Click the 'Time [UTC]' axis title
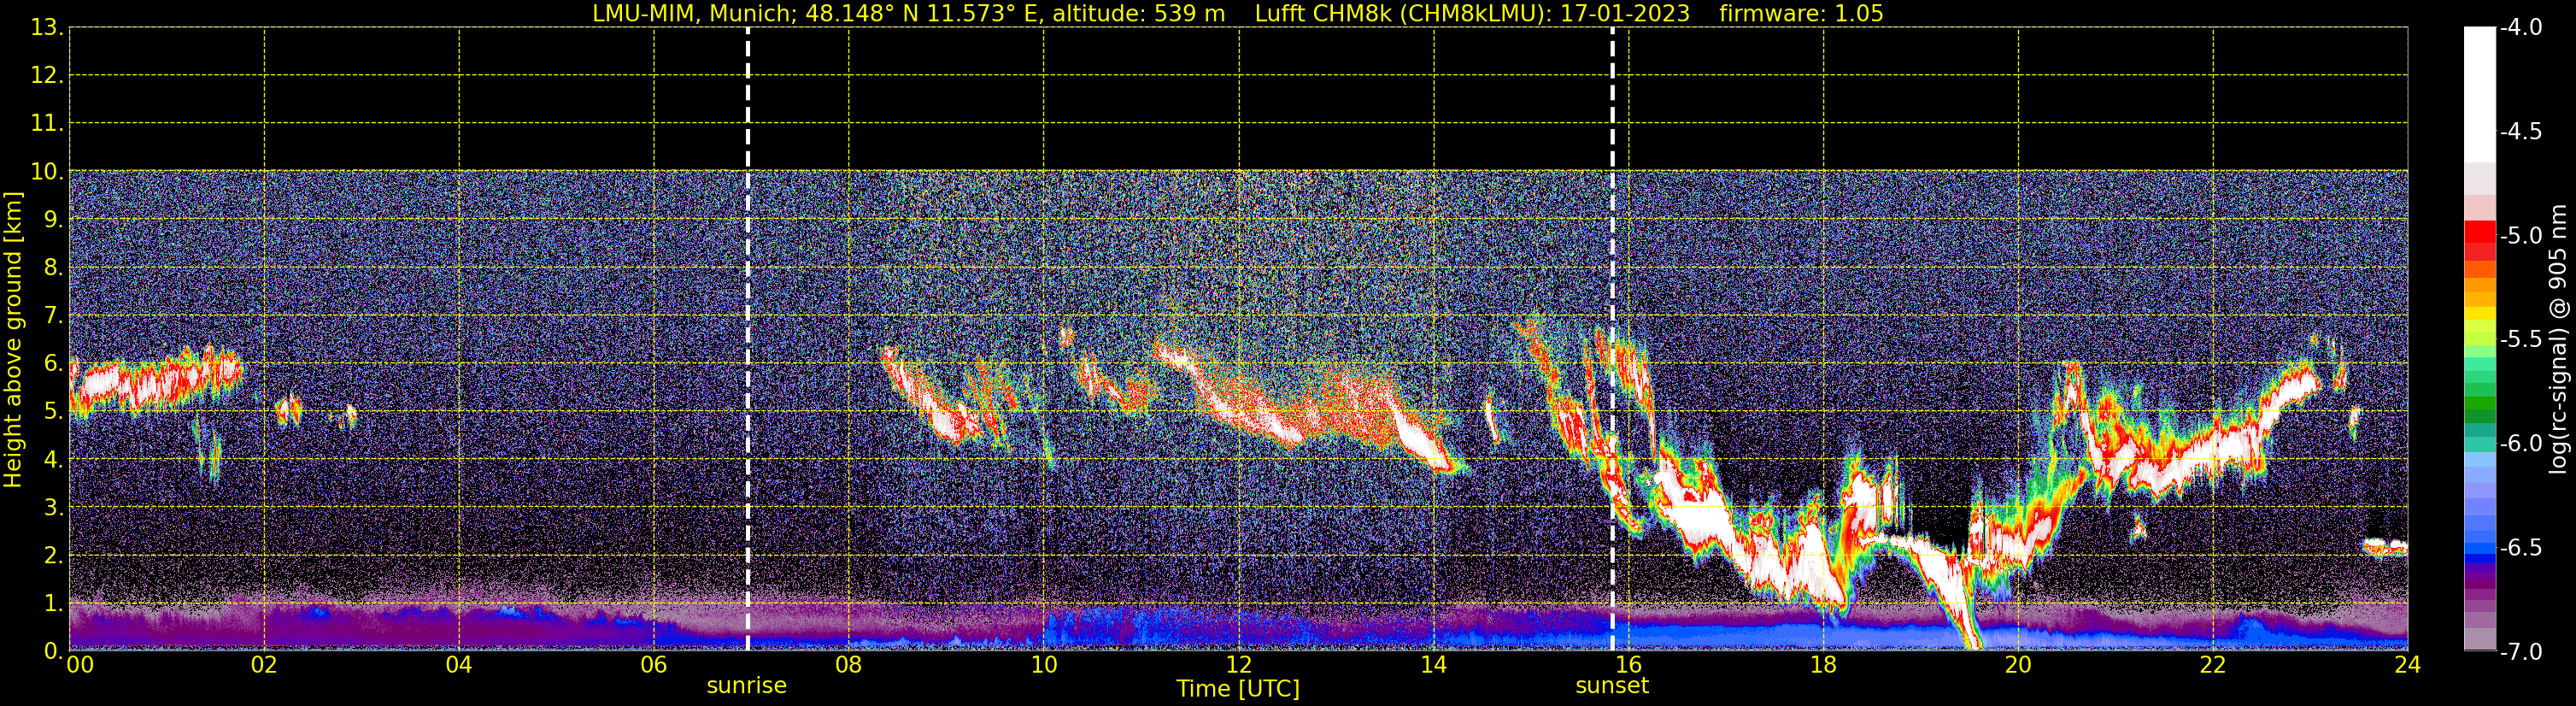2576x706 pixels. [1238, 689]
